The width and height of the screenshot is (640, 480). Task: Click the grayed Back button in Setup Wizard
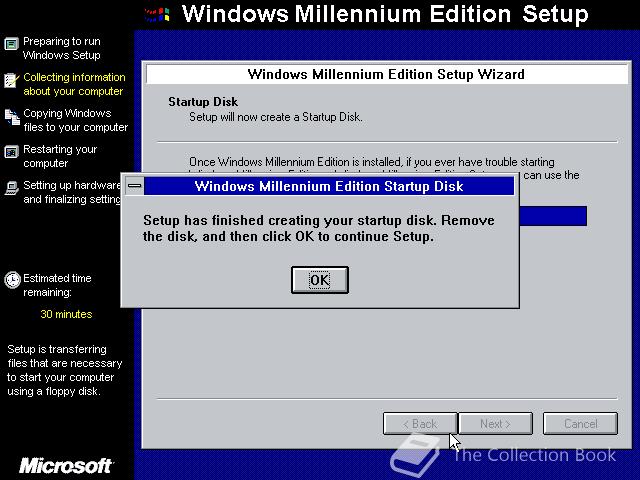pos(420,424)
